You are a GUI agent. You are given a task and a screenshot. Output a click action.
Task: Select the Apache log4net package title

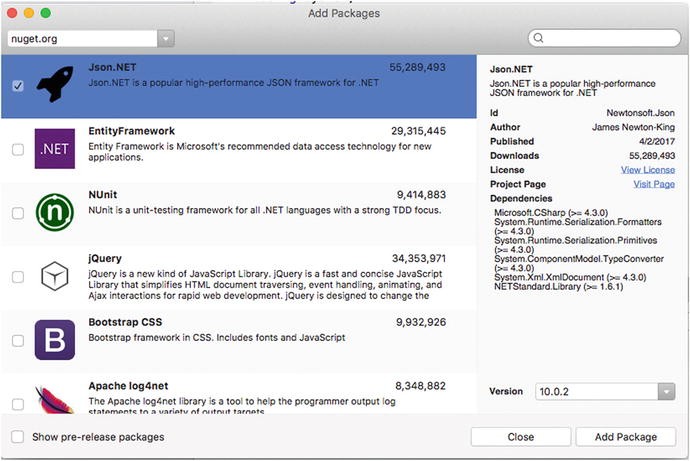[x=128, y=386]
